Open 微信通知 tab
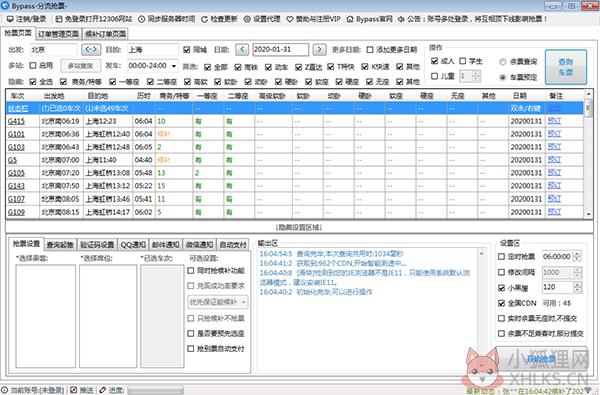Viewport: 600px width, 395px height. click(x=199, y=245)
